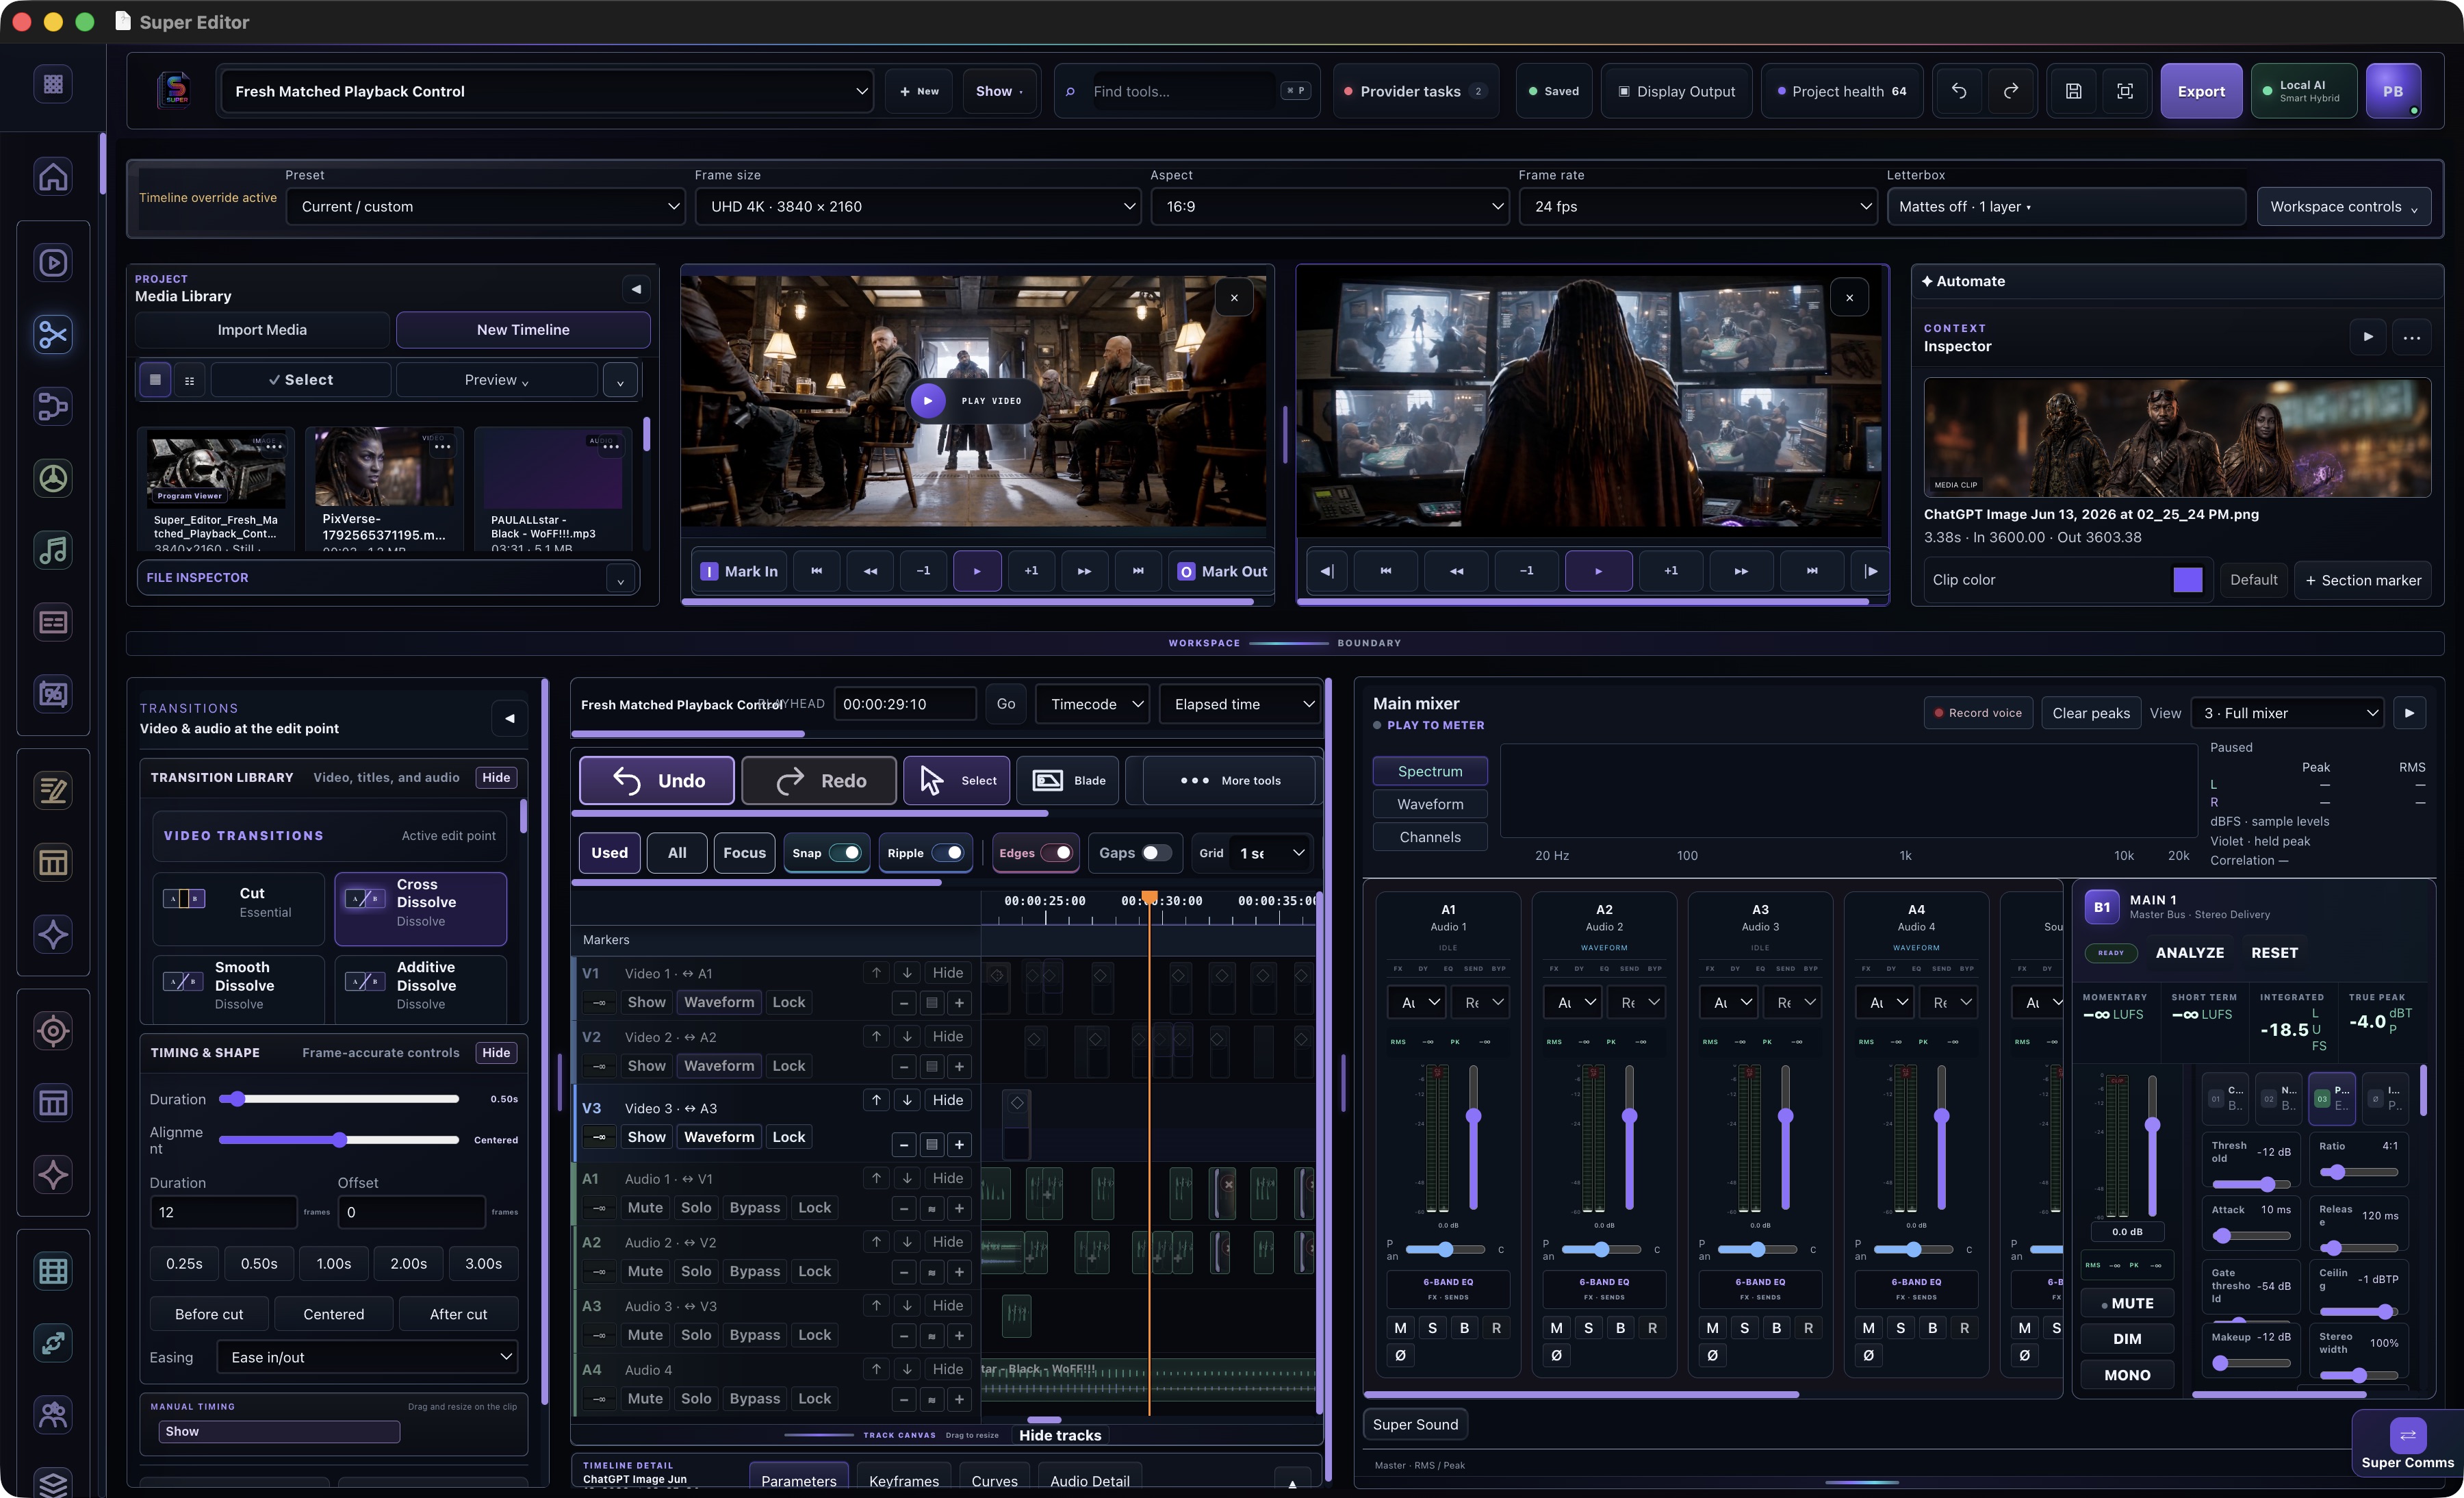
Task: Open the Home icon in left sidebar
Action: point(53,177)
